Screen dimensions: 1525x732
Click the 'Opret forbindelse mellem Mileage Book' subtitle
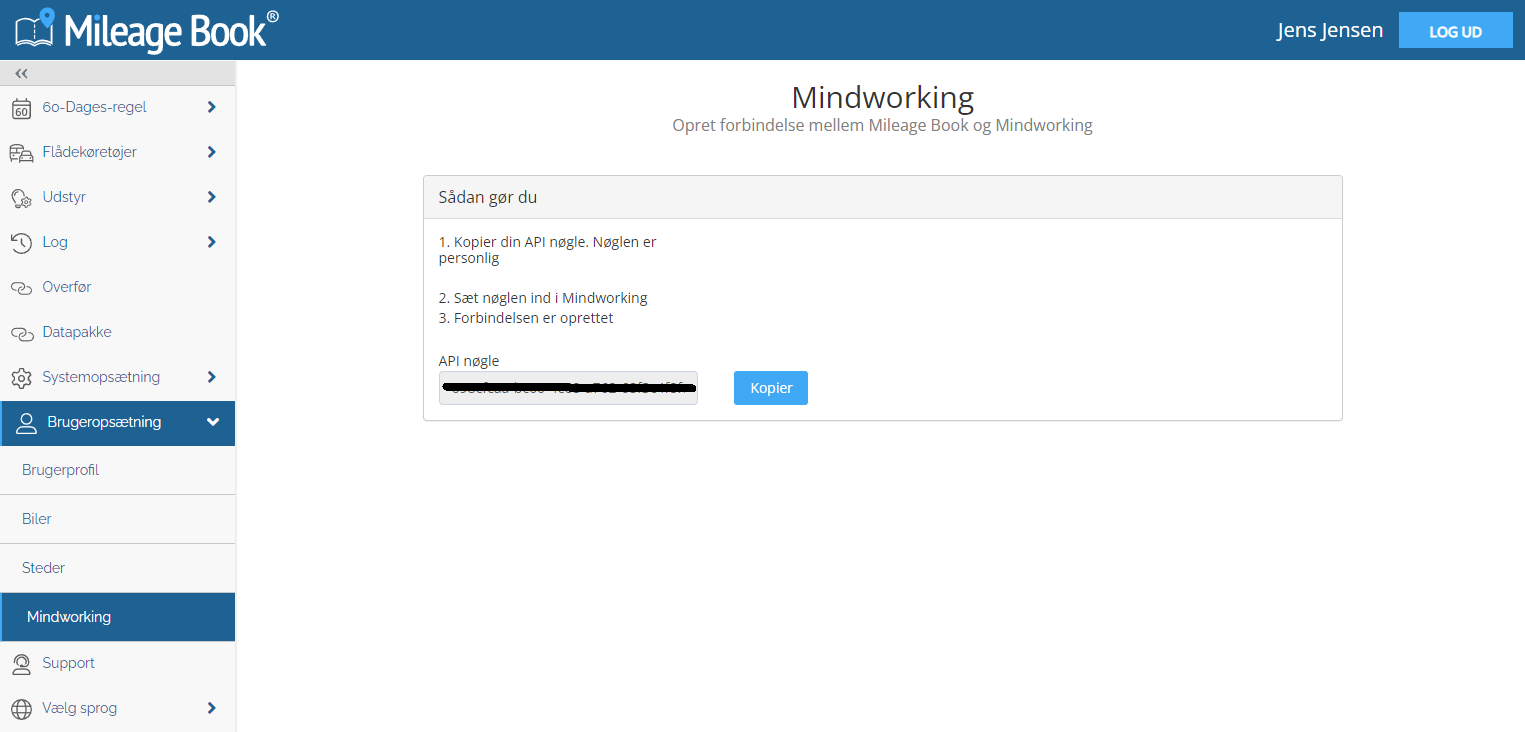pyautogui.click(x=883, y=126)
